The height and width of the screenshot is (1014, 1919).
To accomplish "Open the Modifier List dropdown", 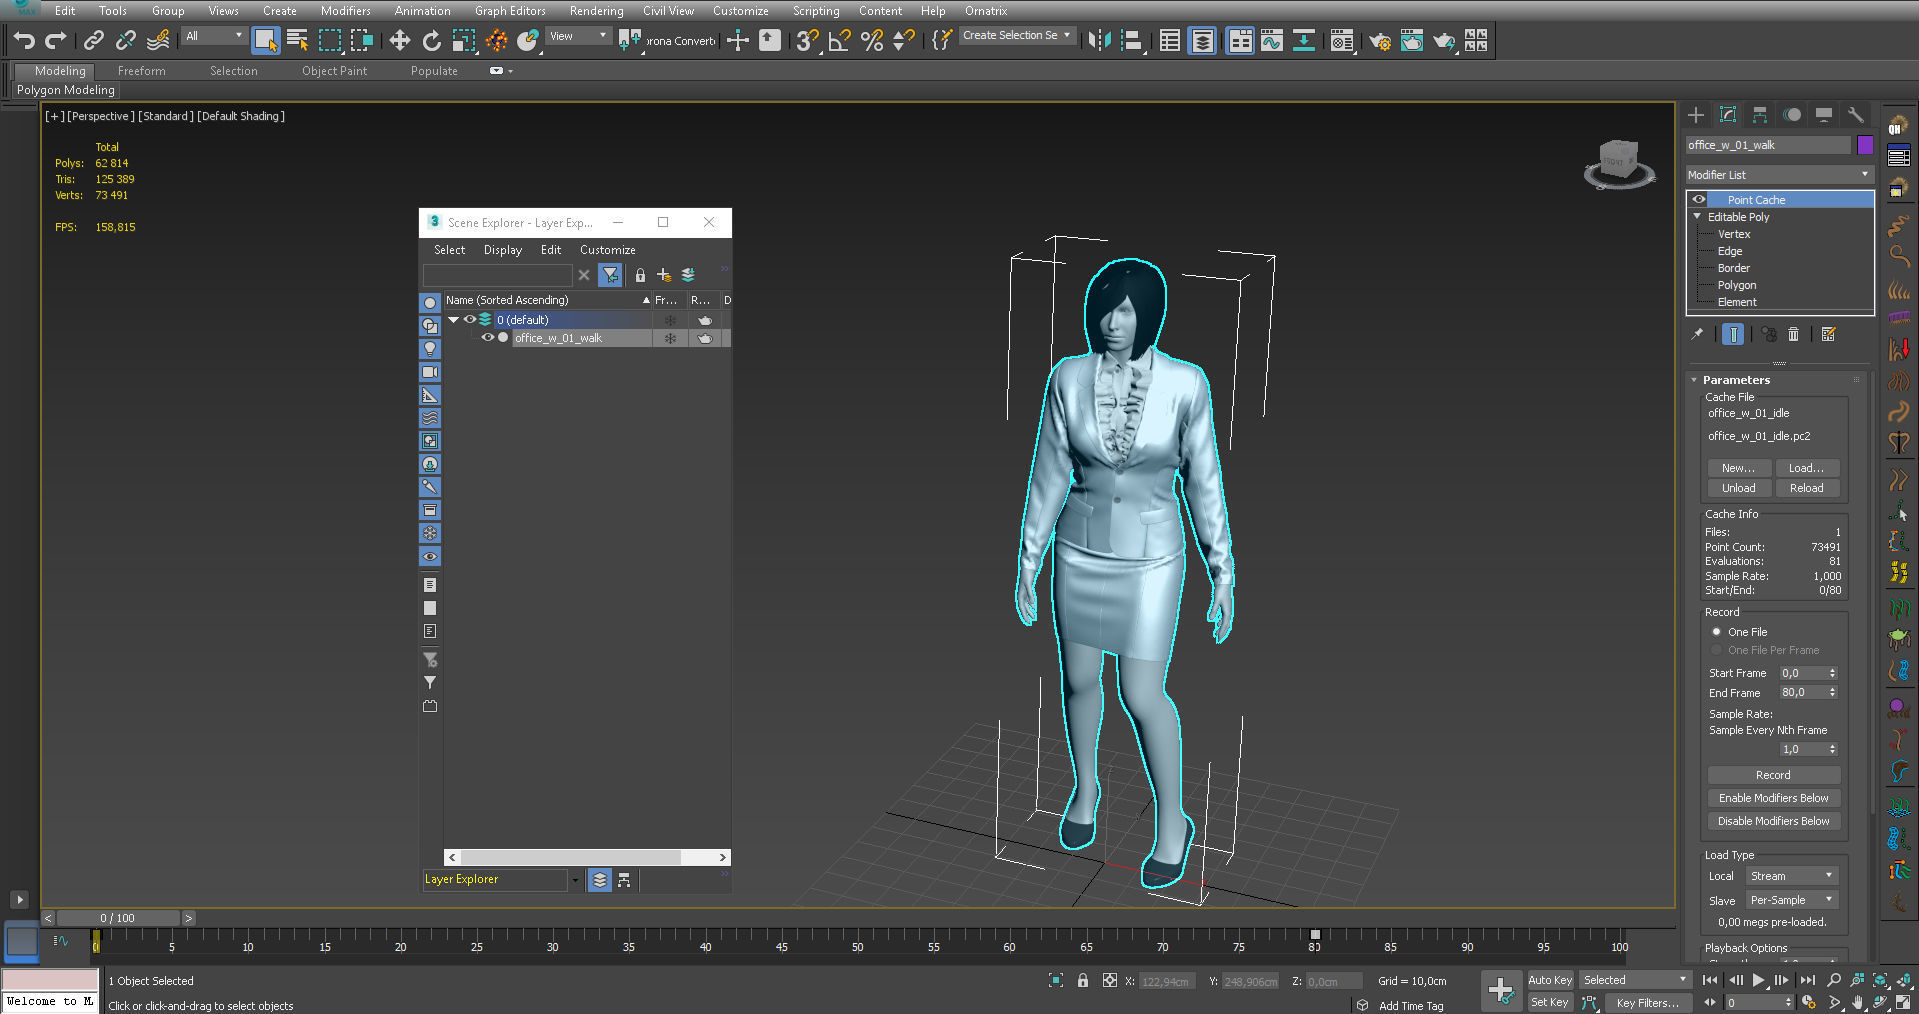I will coord(1779,174).
